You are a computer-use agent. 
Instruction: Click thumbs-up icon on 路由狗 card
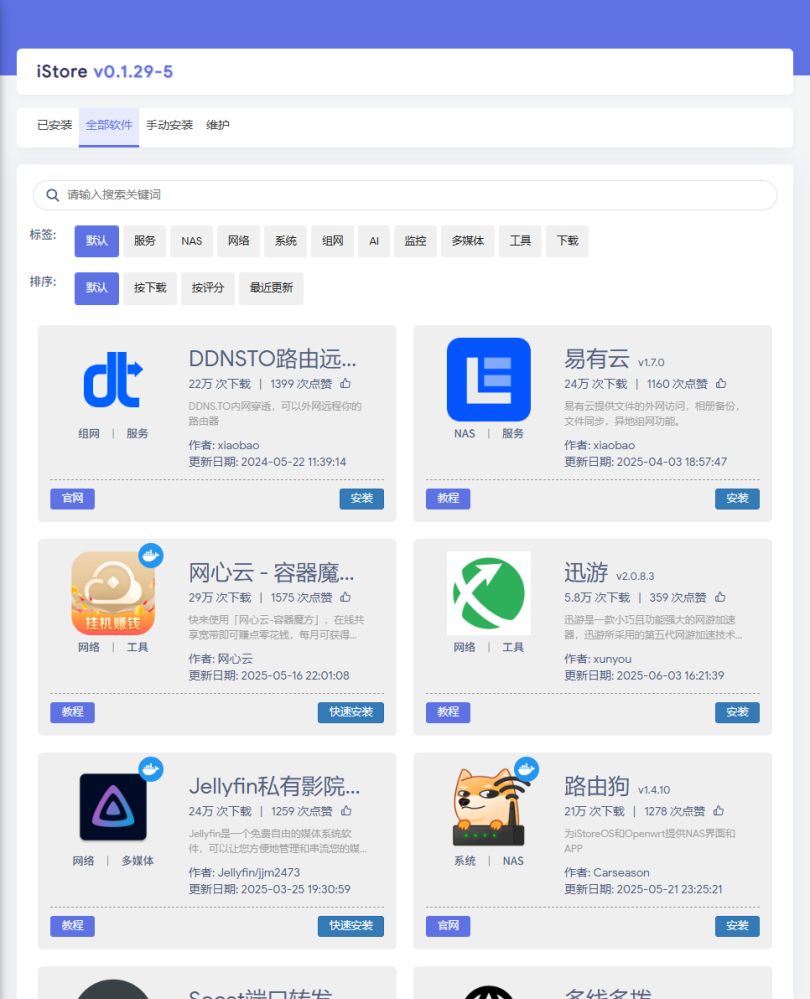coord(719,811)
